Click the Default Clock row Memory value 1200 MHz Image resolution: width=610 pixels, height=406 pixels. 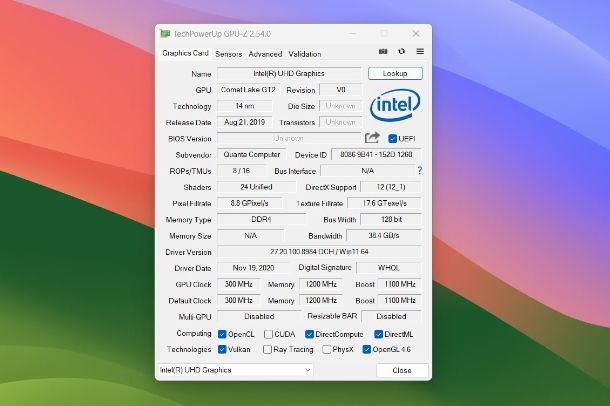(x=321, y=300)
